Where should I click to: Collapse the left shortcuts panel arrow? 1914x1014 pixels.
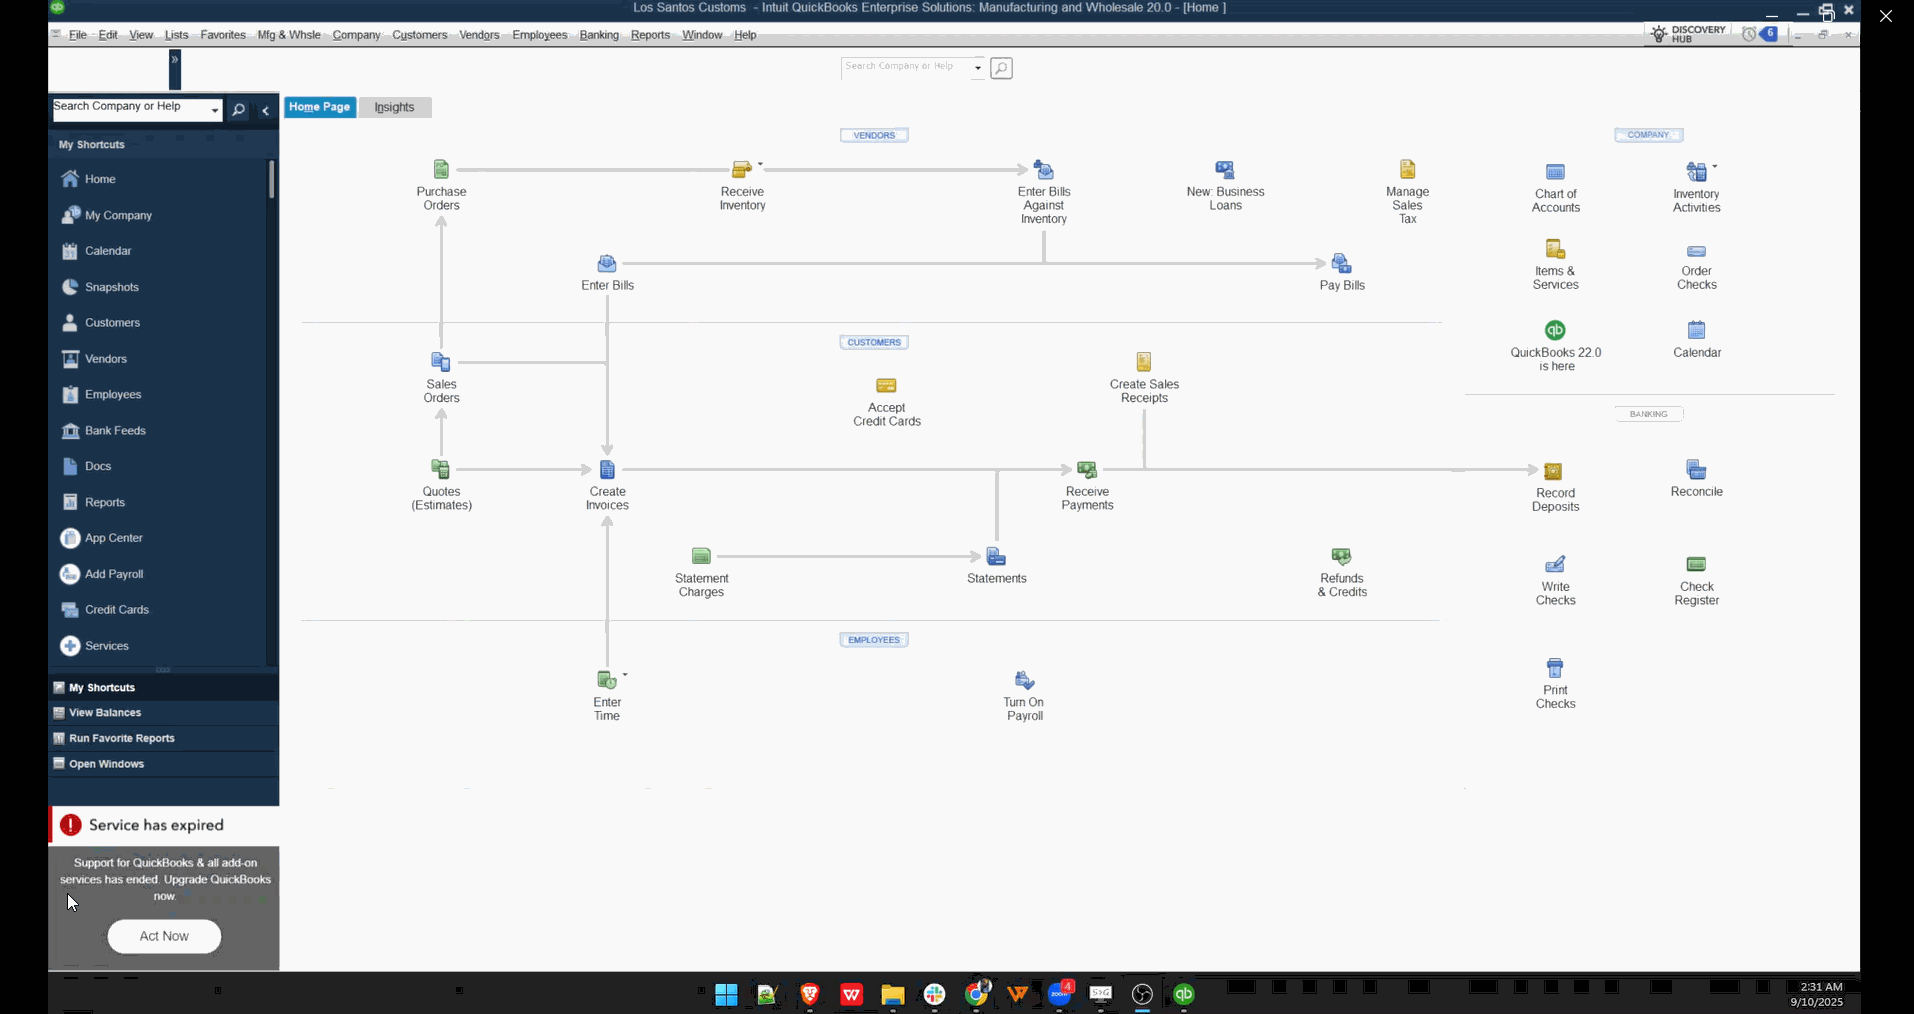[265, 111]
